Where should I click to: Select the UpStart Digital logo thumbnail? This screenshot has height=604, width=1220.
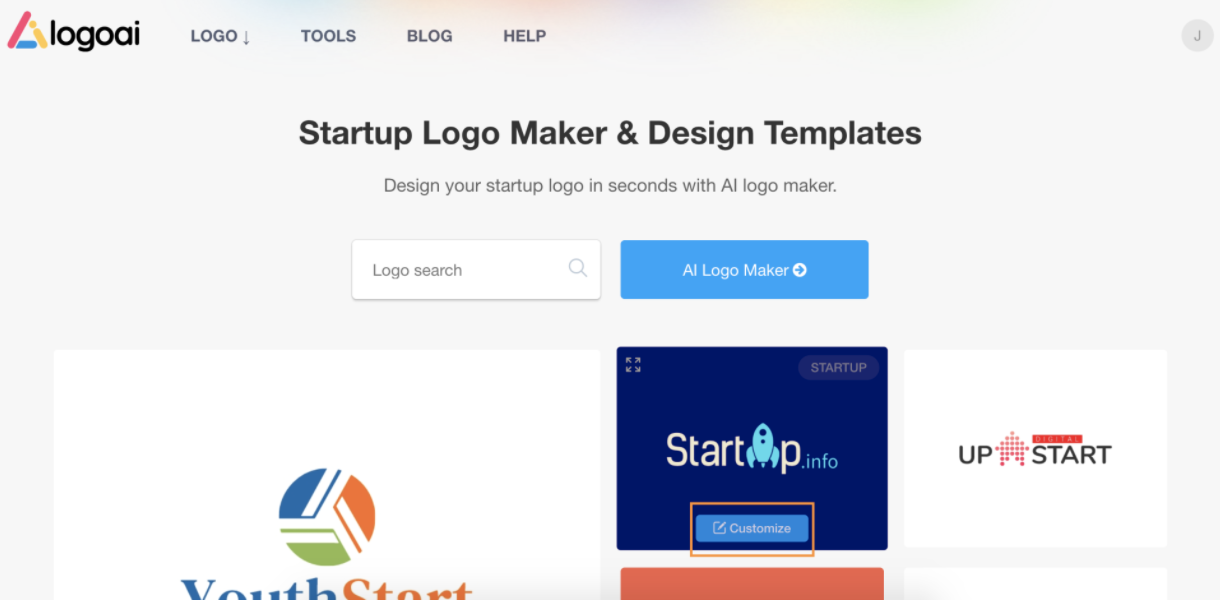pos(1035,449)
